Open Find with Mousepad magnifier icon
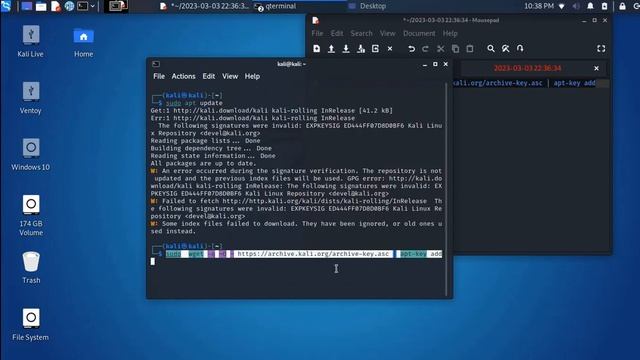 491,49
